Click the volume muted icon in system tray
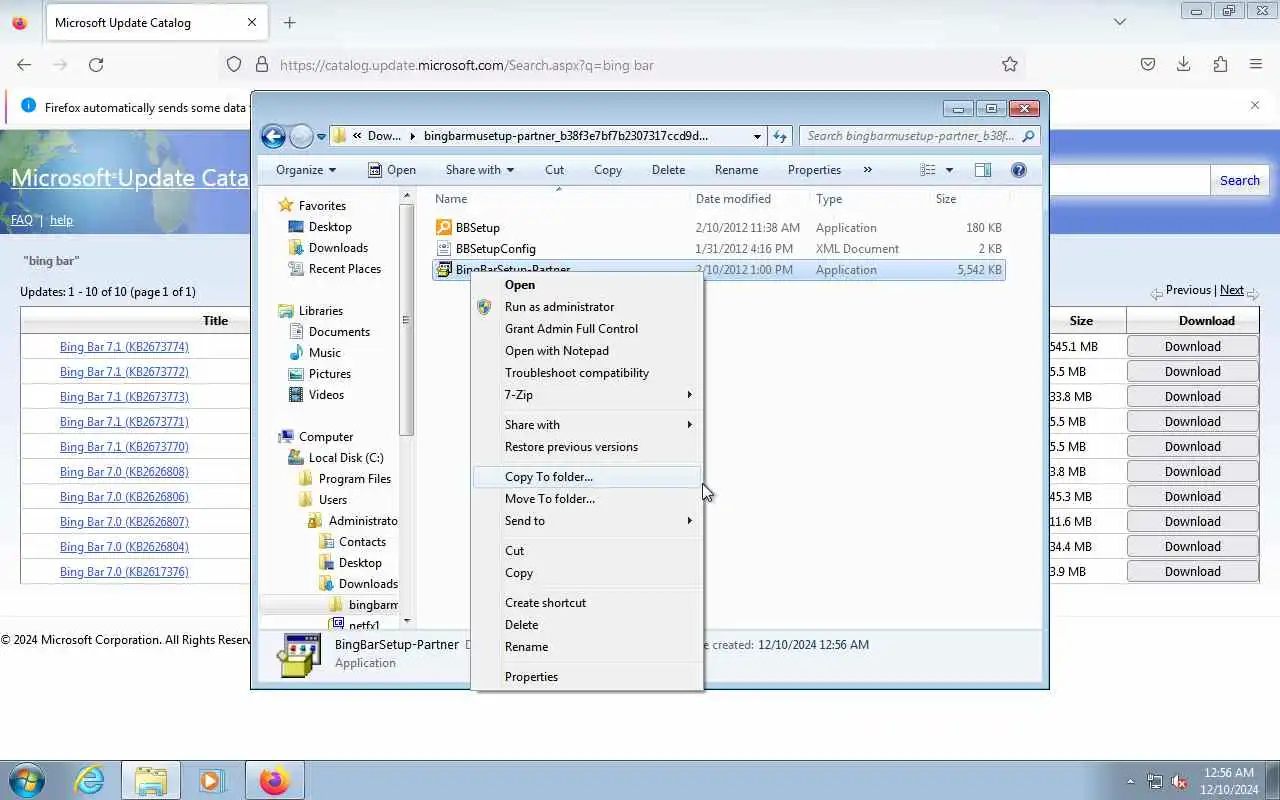1280x800 pixels. click(1180, 782)
